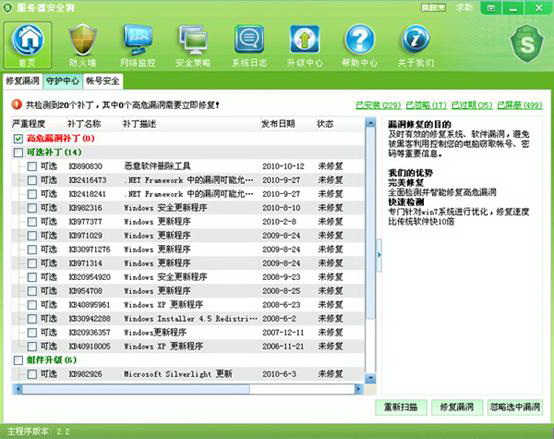Open the 关于我们 about us icon
The image size is (554, 439).
coord(416,45)
